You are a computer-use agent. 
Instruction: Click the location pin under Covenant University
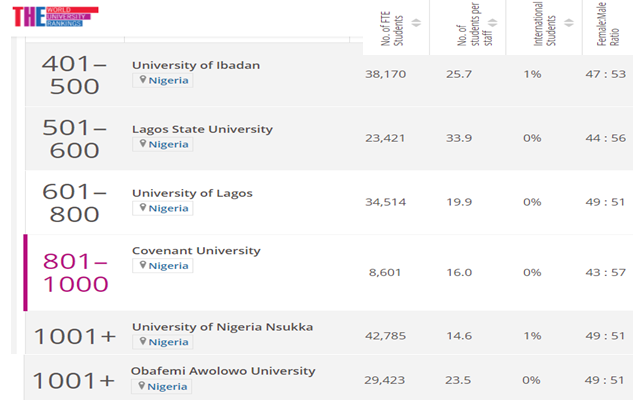[x=143, y=266]
